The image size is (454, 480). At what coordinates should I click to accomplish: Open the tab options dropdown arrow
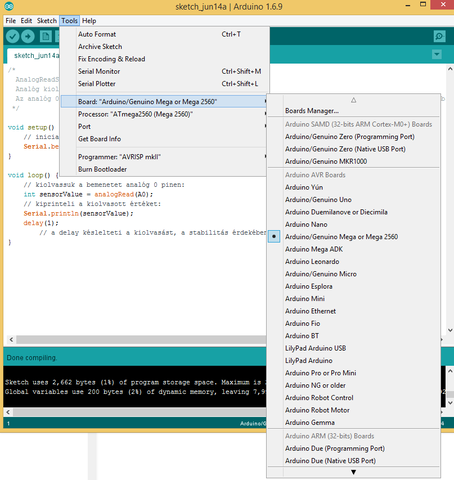(x=437, y=54)
